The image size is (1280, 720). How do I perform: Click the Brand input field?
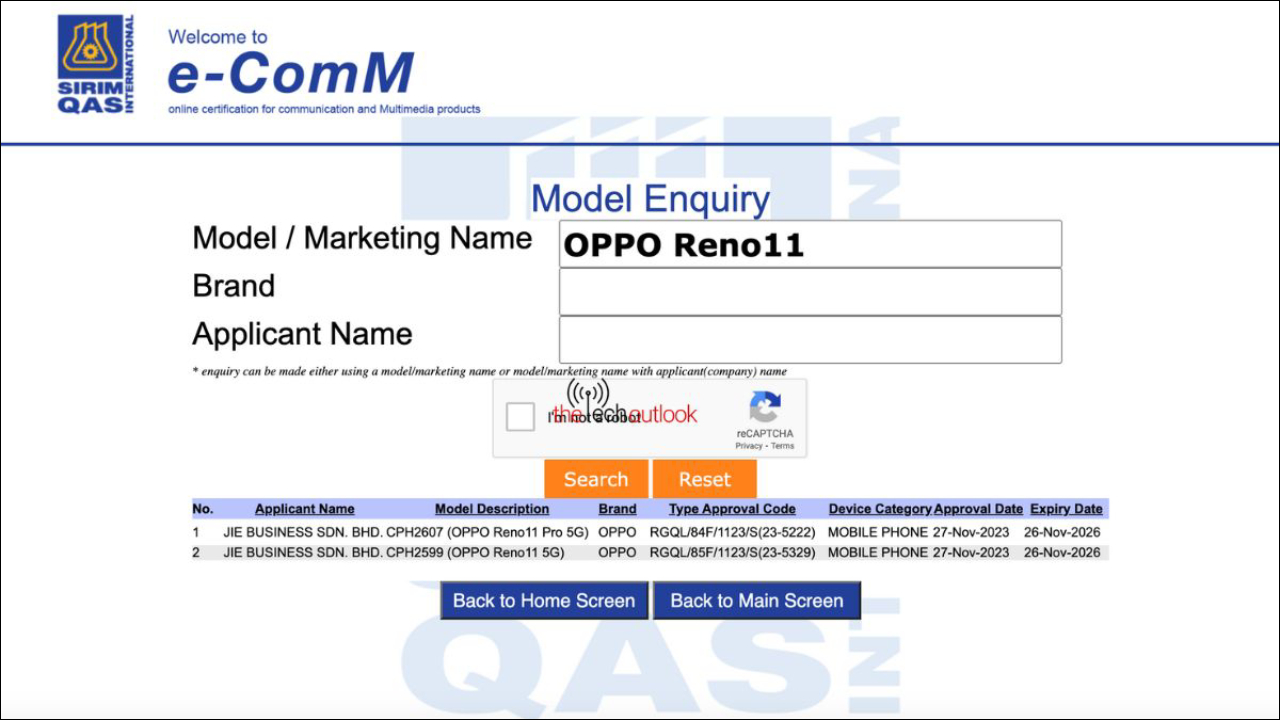810,292
